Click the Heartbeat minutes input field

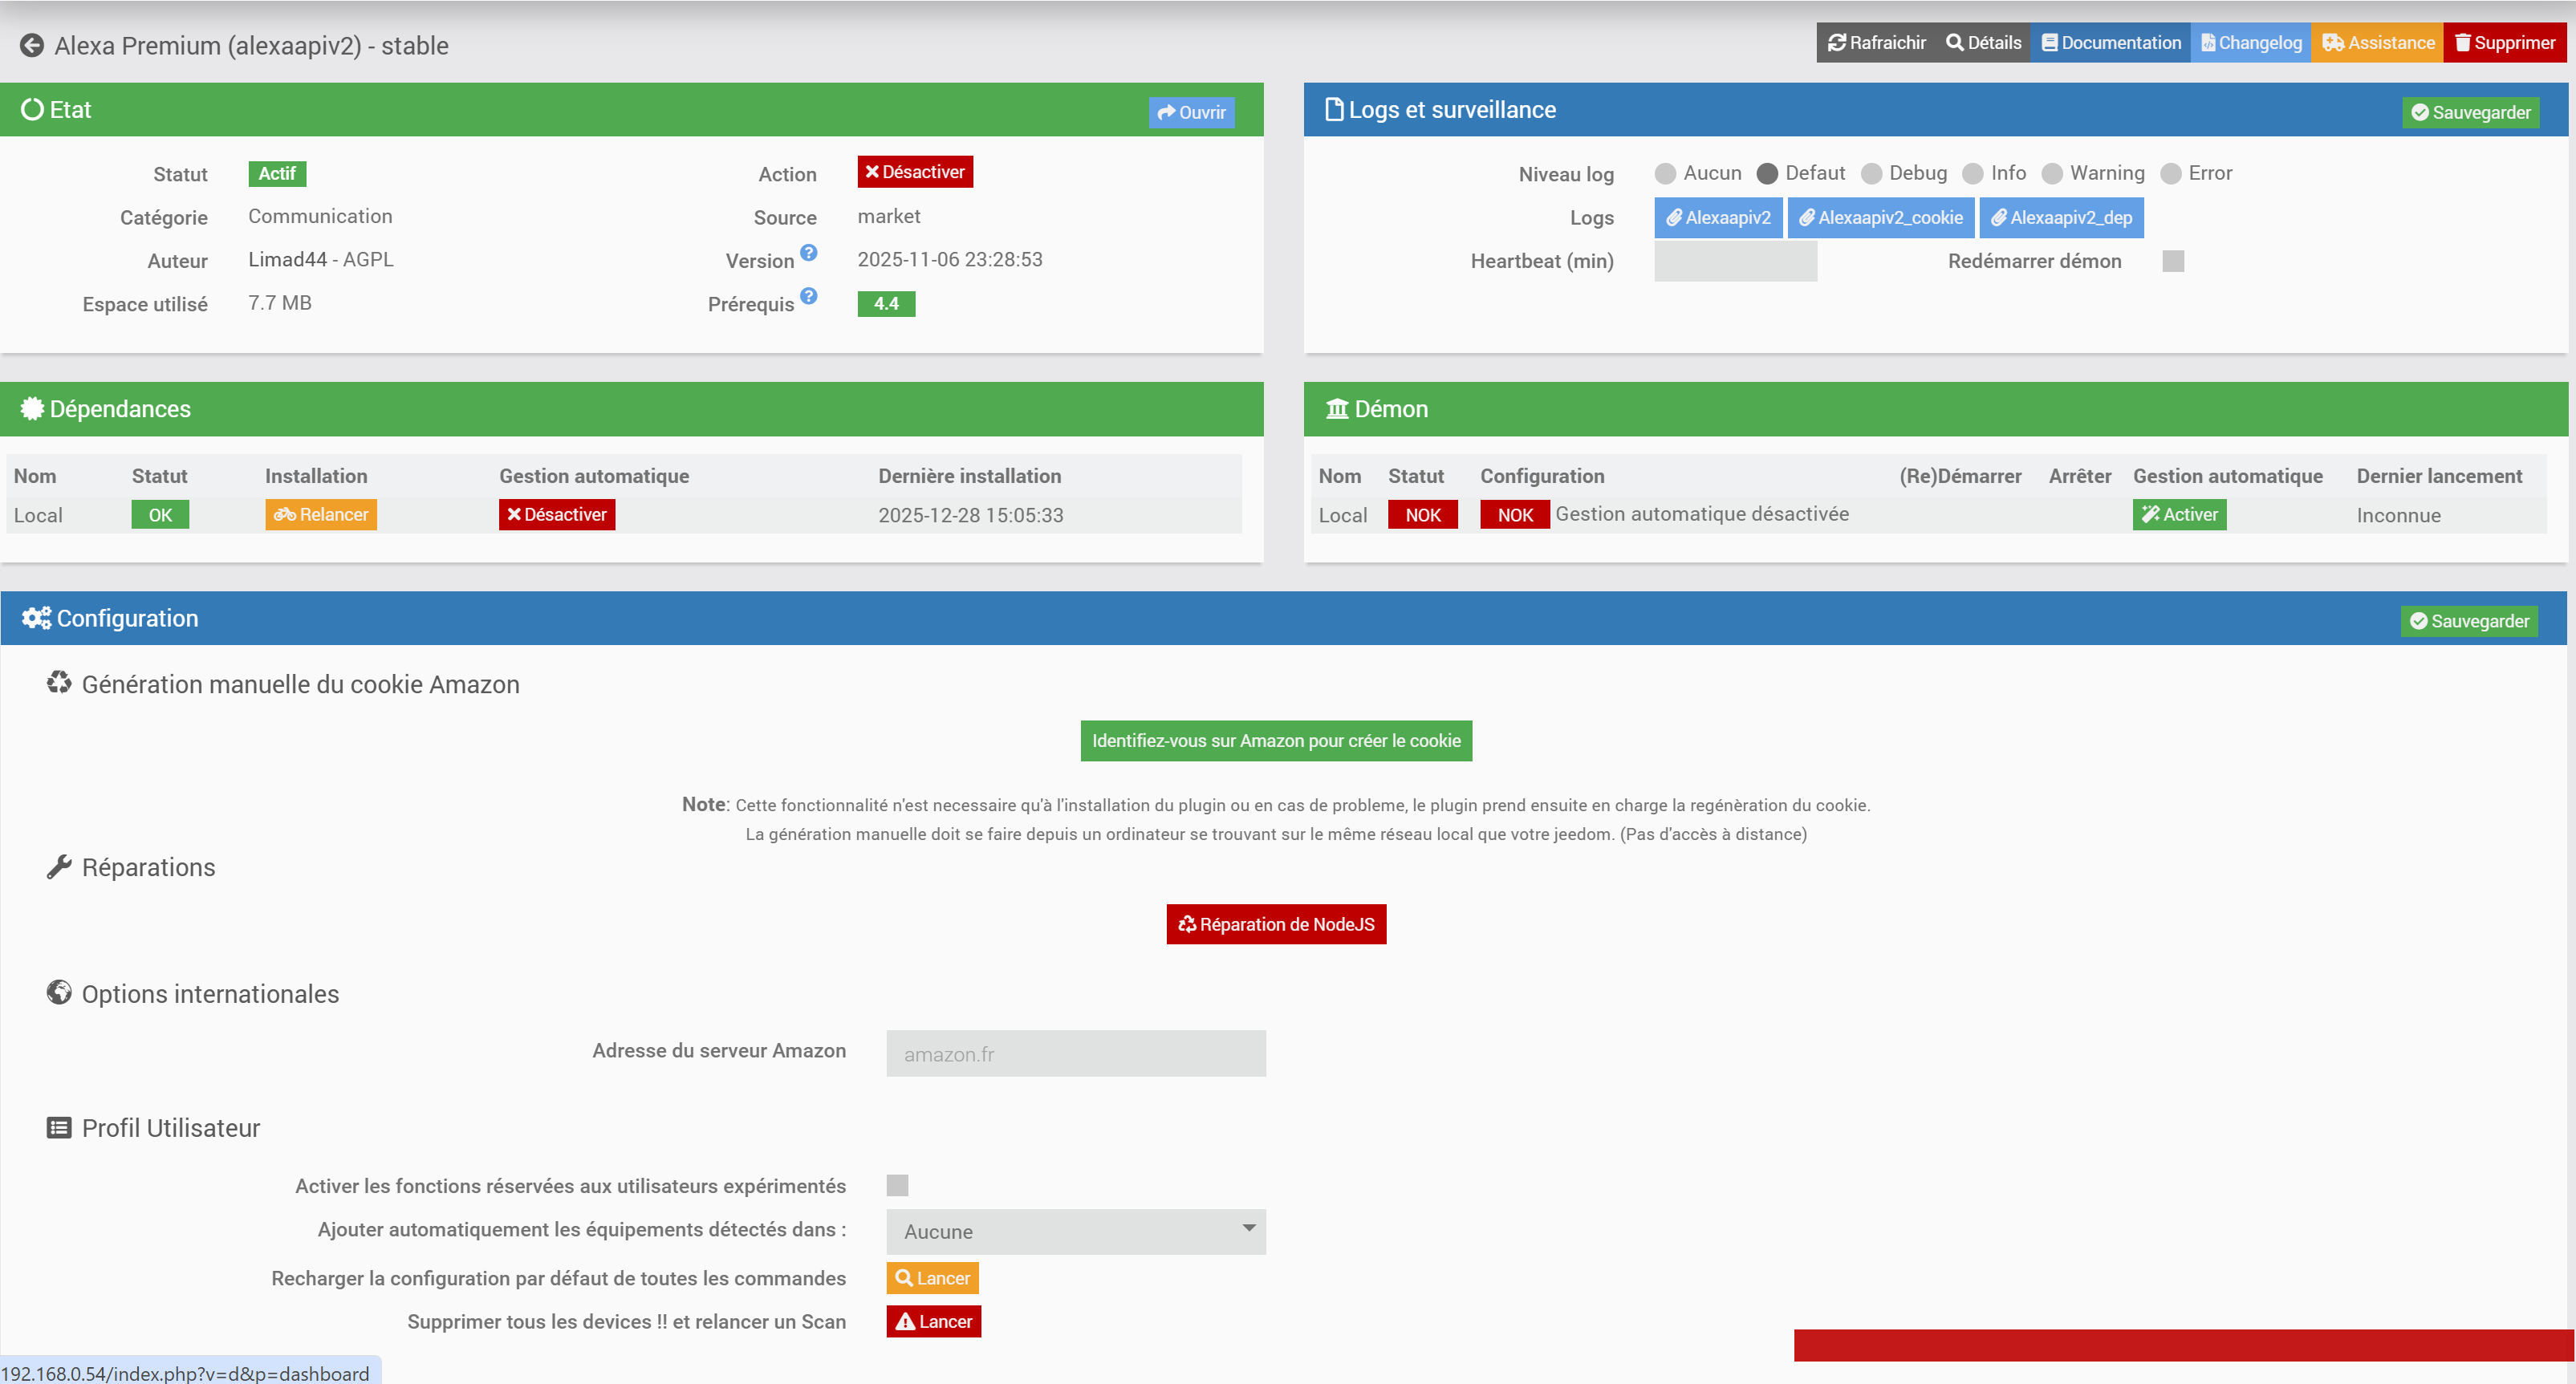pyautogui.click(x=1735, y=261)
